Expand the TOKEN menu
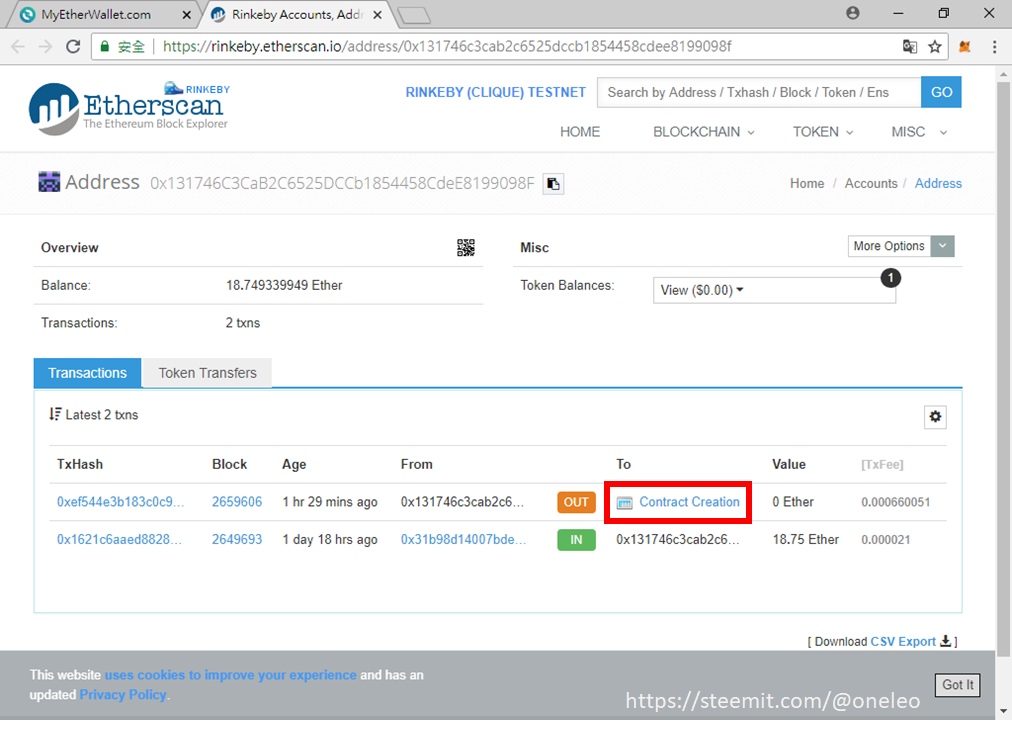Viewport: 1012px width, 729px height. click(x=823, y=132)
